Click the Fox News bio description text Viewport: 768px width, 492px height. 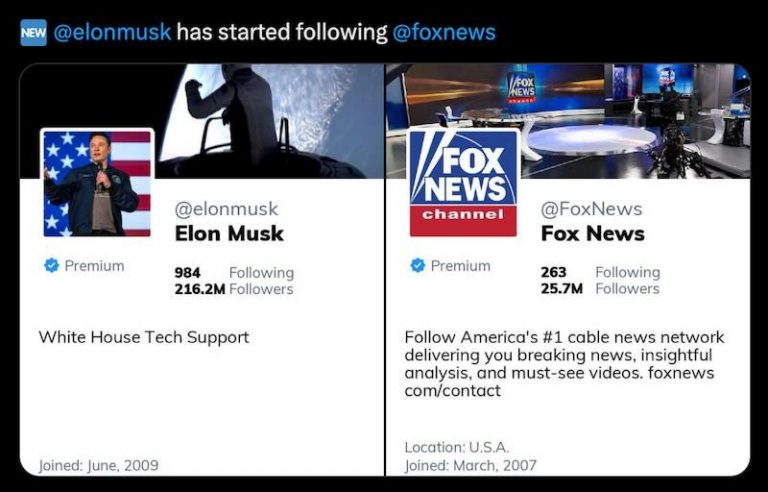[564, 364]
